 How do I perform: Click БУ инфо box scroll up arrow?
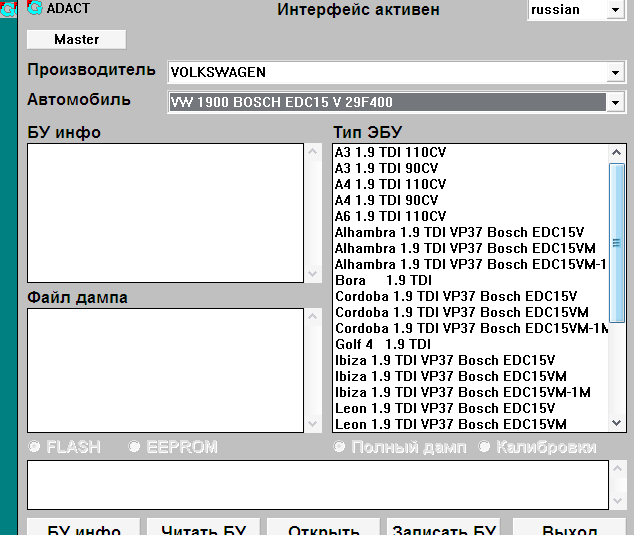[x=313, y=152]
